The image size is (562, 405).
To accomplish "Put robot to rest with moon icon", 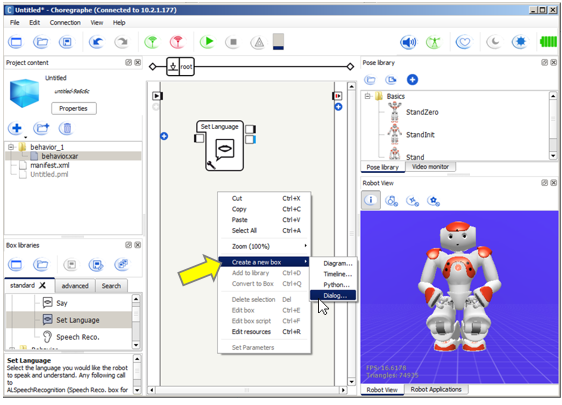I will pos(494,42).
